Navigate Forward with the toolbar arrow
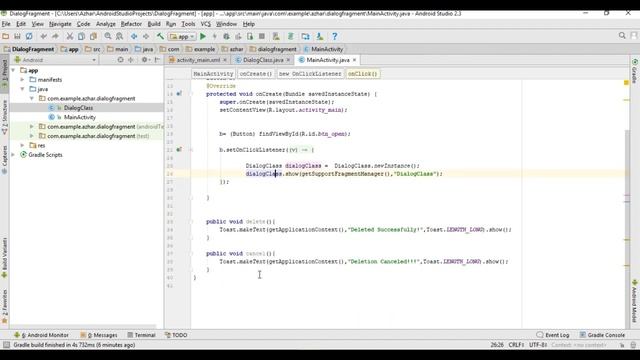 (146, 36)
